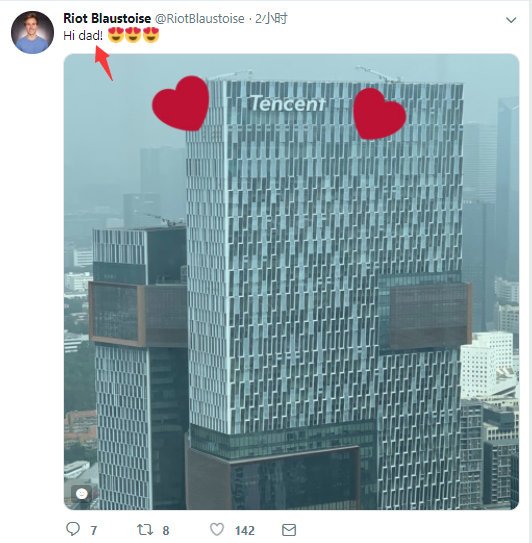Open the smiley sticker icon on the photo

[82, 493]
